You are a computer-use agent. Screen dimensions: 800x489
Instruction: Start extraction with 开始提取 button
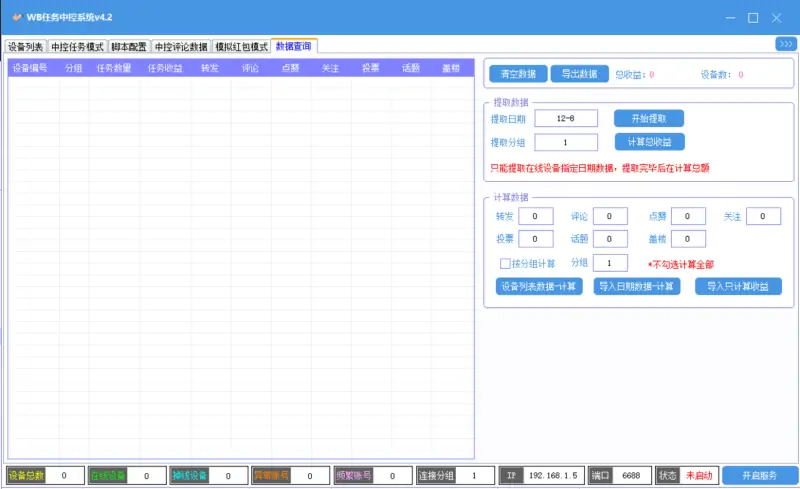[648, 118]
